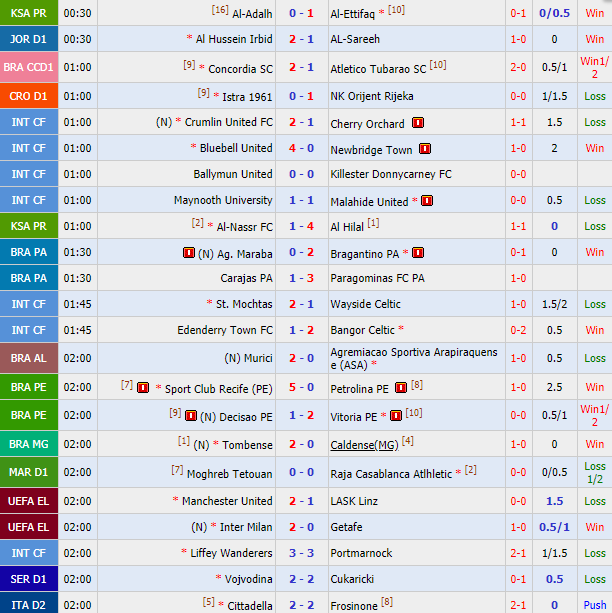Select the MAR D1 league label
Screen dimensions: 612x613
(x=29, y=472)
